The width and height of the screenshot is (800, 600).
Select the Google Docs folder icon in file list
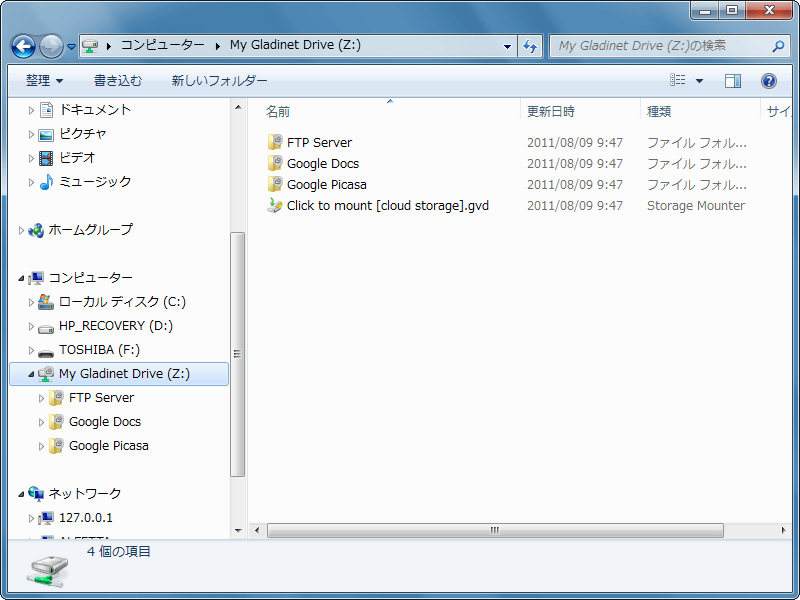coord(274,163)
